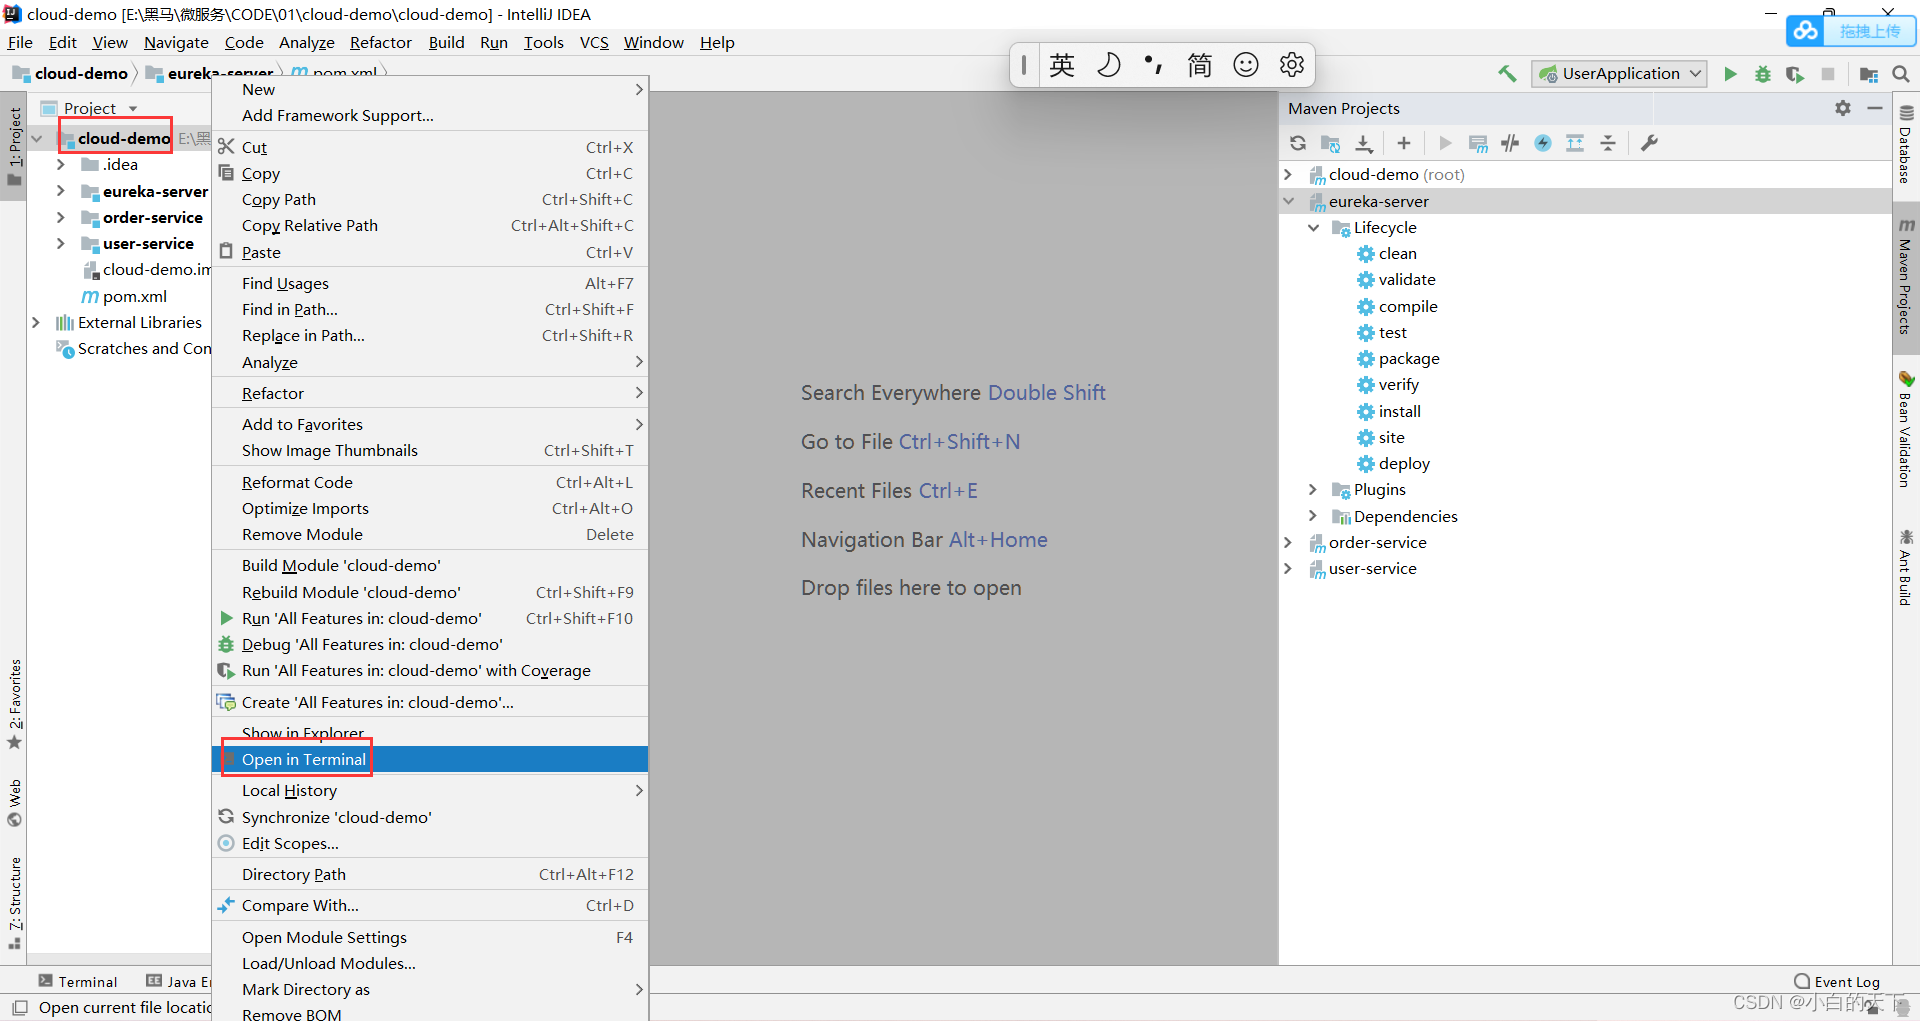This screenshot has height=1021, width=1920.
Task: Click Add Maven Projects plus icon
Action: pyautogui.click(x=1404, y=143)
